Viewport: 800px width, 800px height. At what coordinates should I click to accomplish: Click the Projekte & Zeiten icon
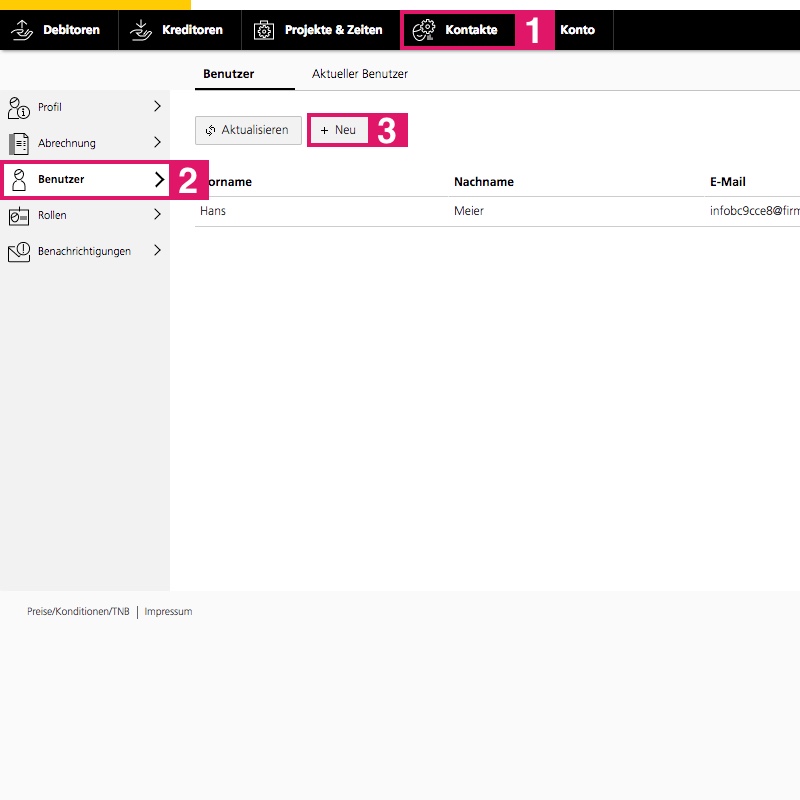pyautogui.click(x=264, y=30)
